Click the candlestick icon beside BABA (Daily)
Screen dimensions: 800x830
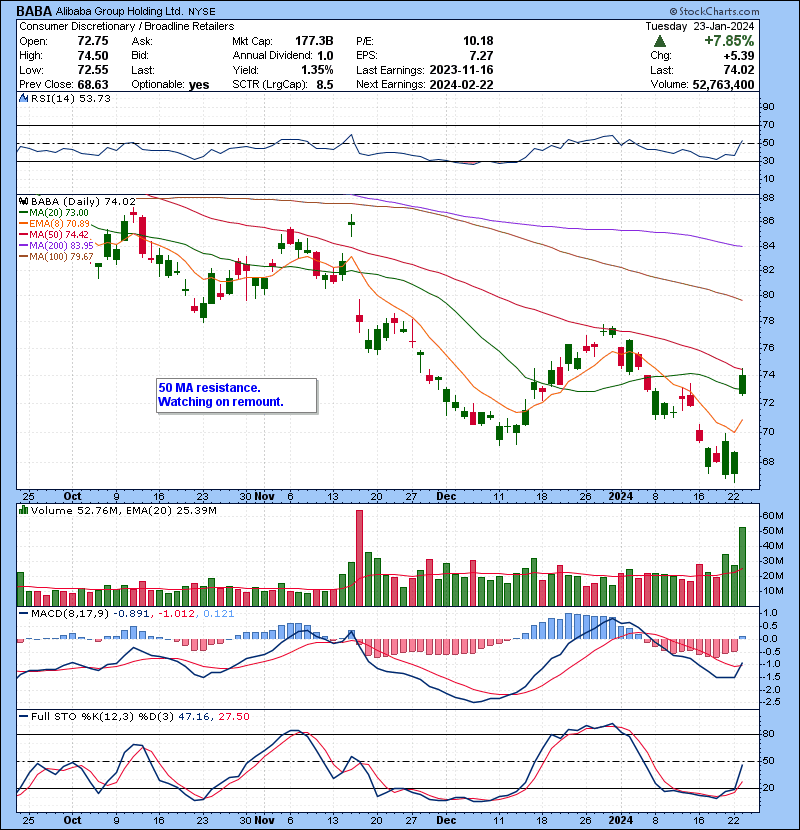click(23, 202)
